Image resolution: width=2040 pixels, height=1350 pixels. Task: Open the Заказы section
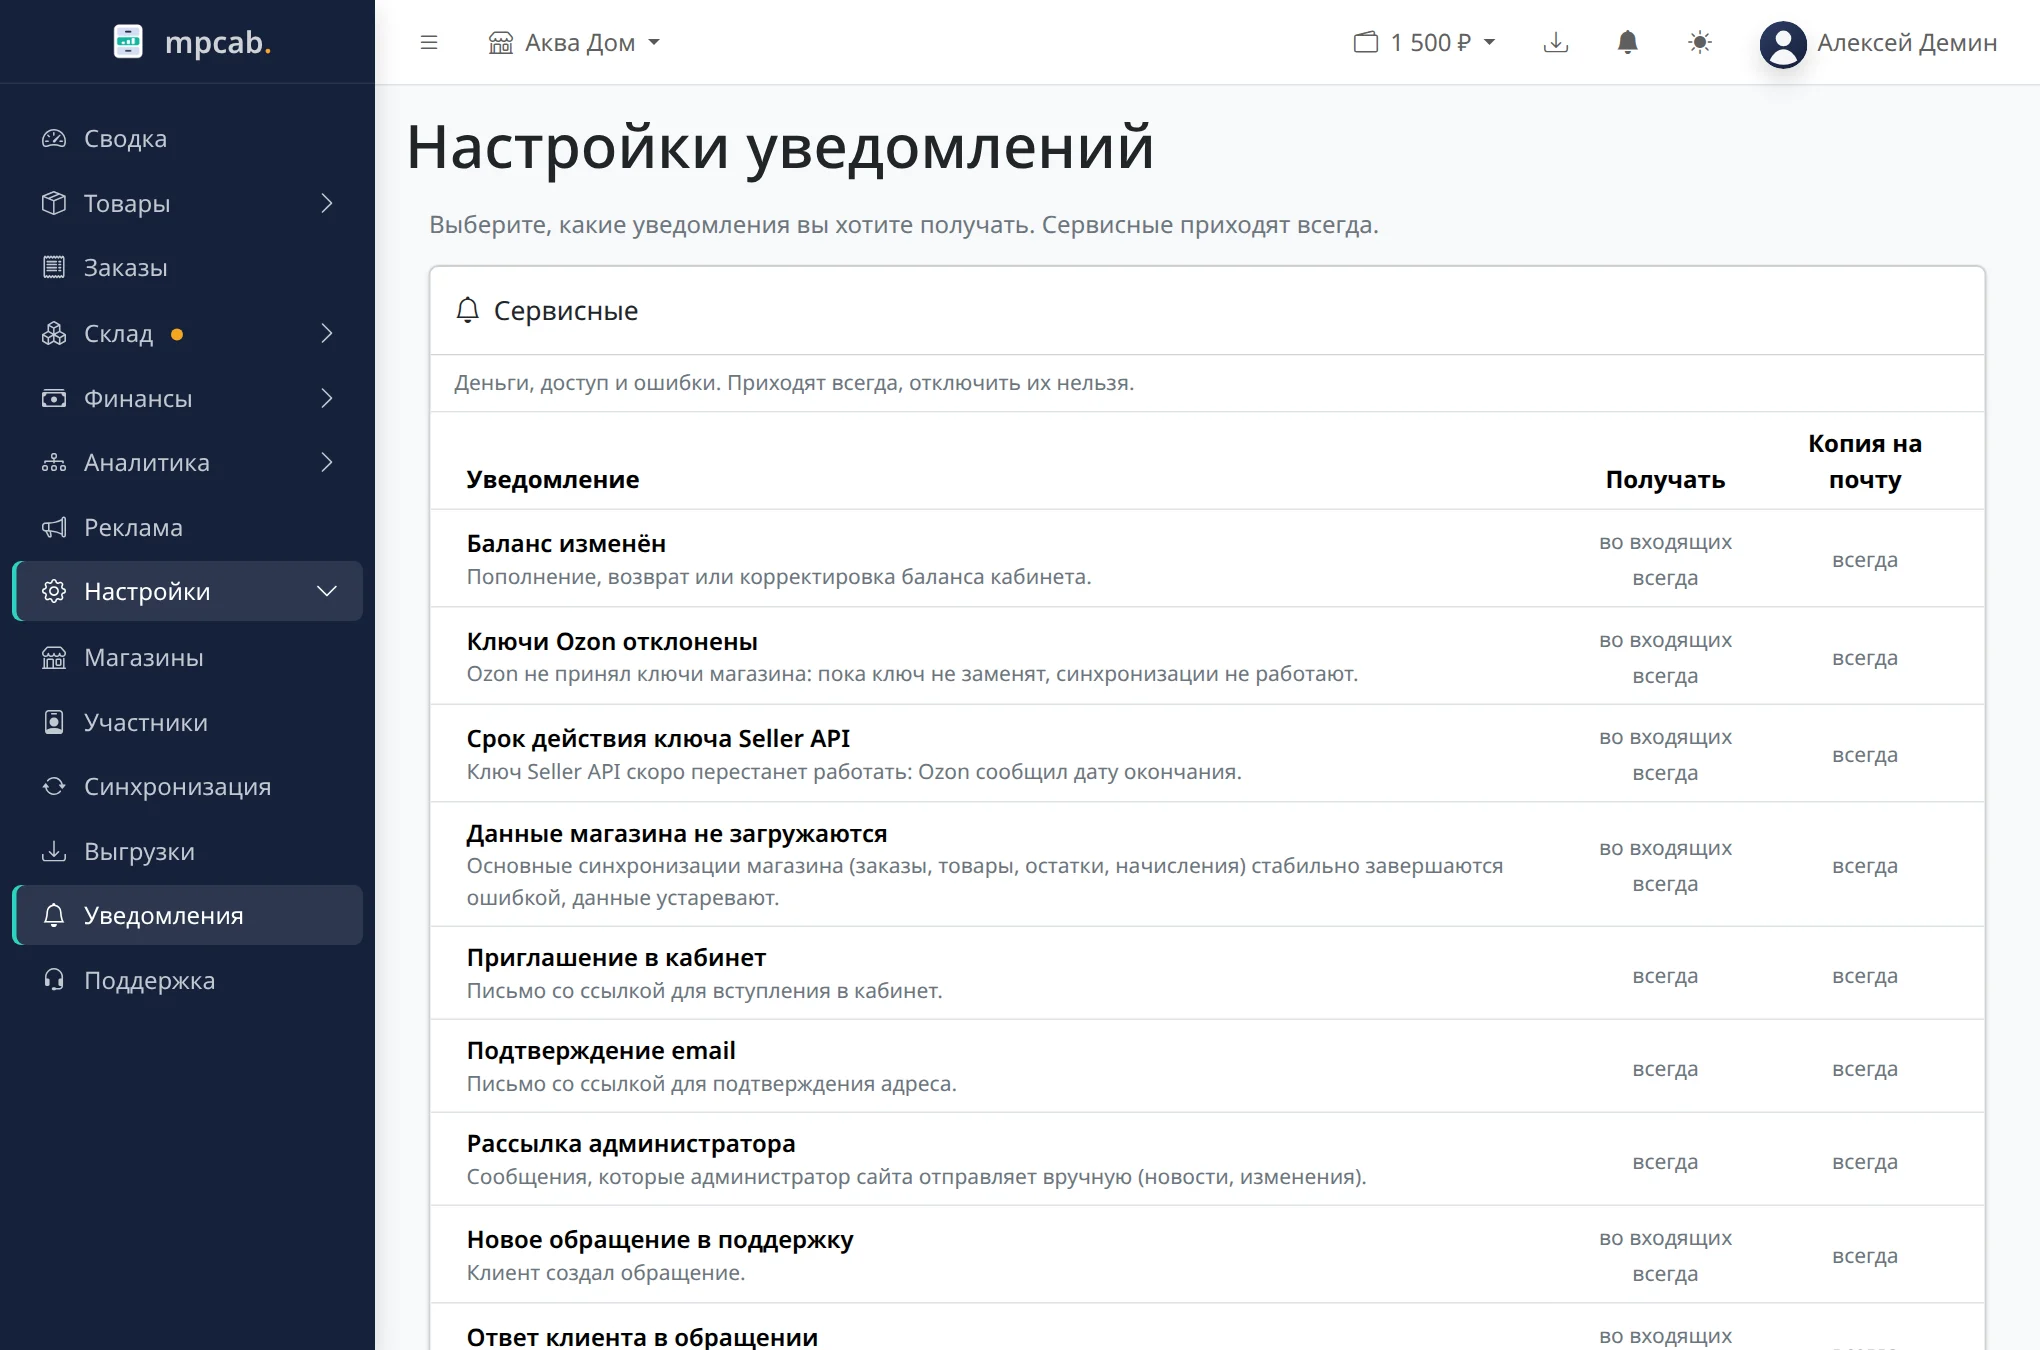188,267
